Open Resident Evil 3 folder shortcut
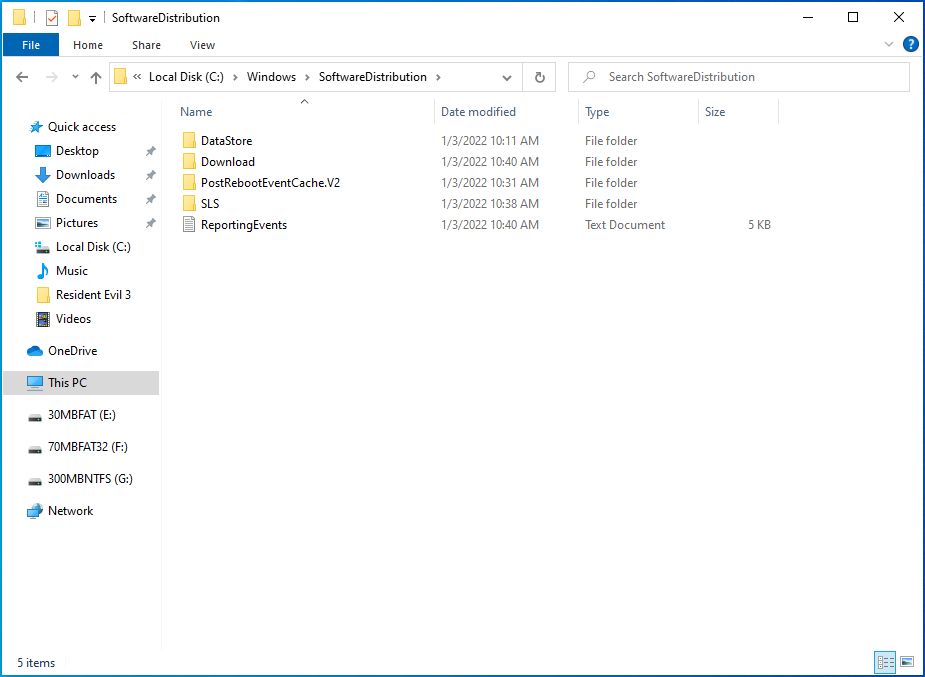 point(93,295)
